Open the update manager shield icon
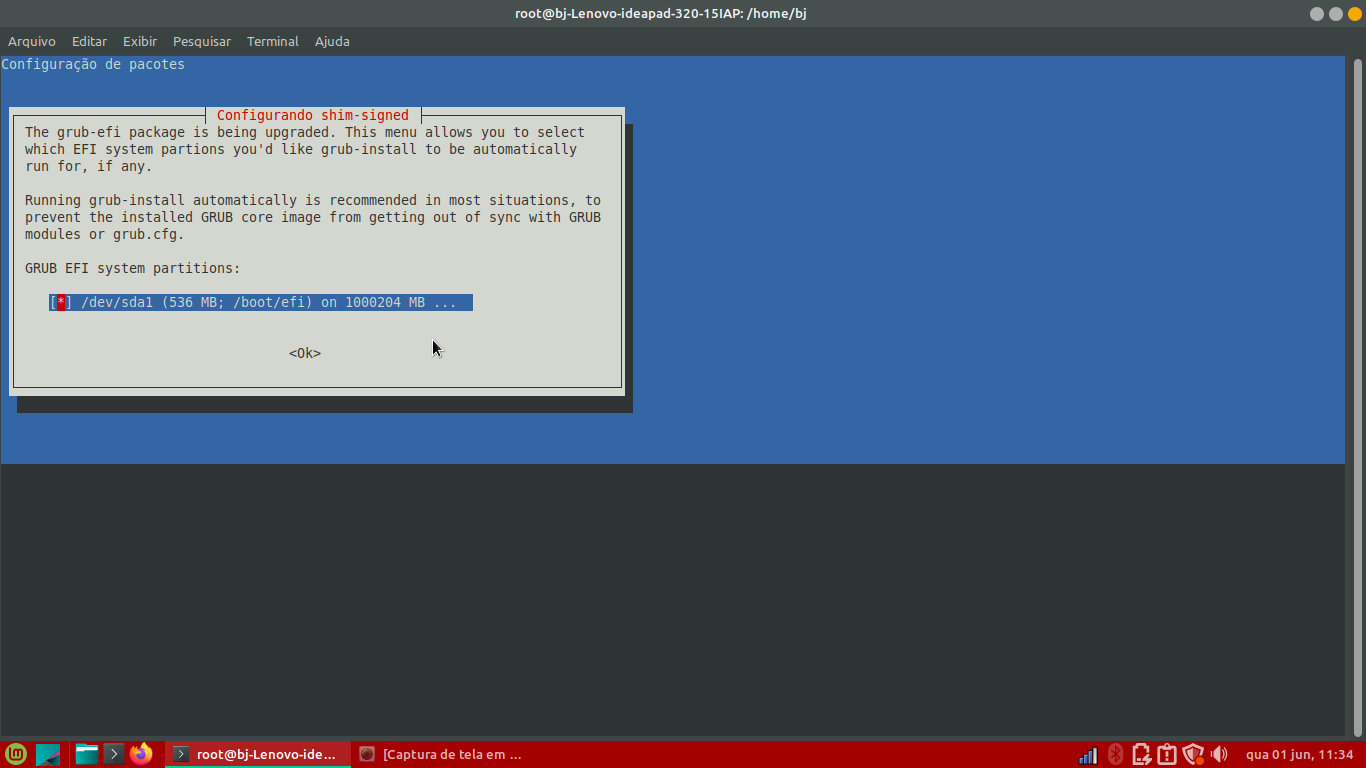This screenshot has width=1366, height=768. point(1192,755)
